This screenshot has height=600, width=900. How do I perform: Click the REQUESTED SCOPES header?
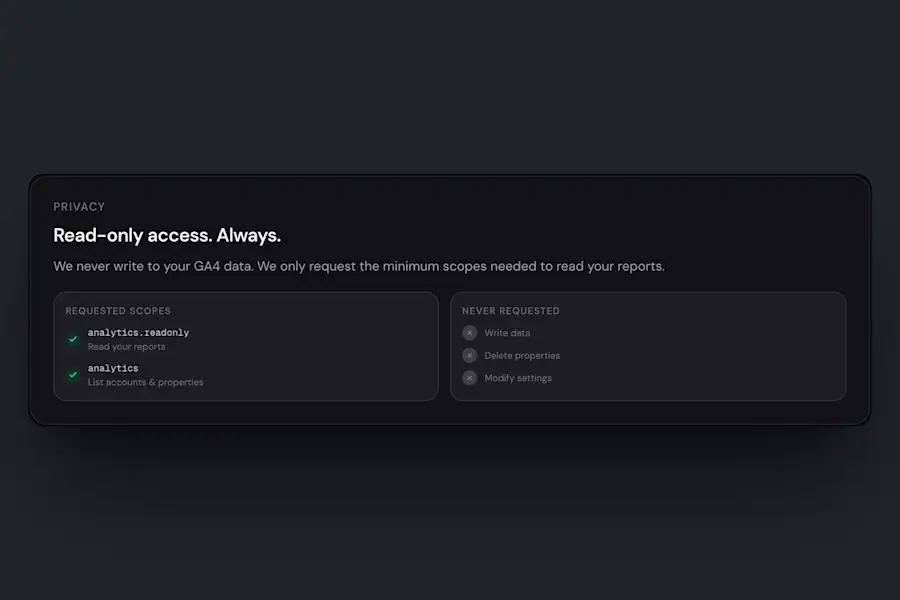[118, 311]
